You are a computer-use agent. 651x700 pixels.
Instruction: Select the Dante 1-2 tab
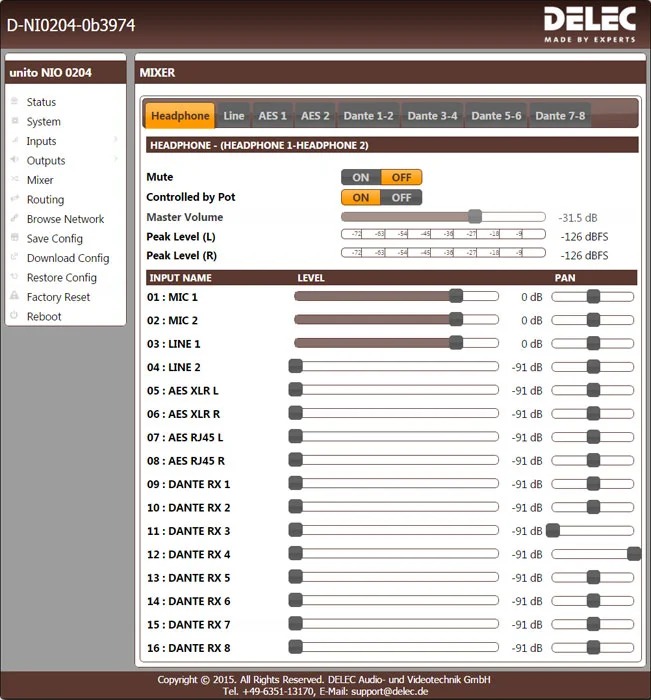368,116
